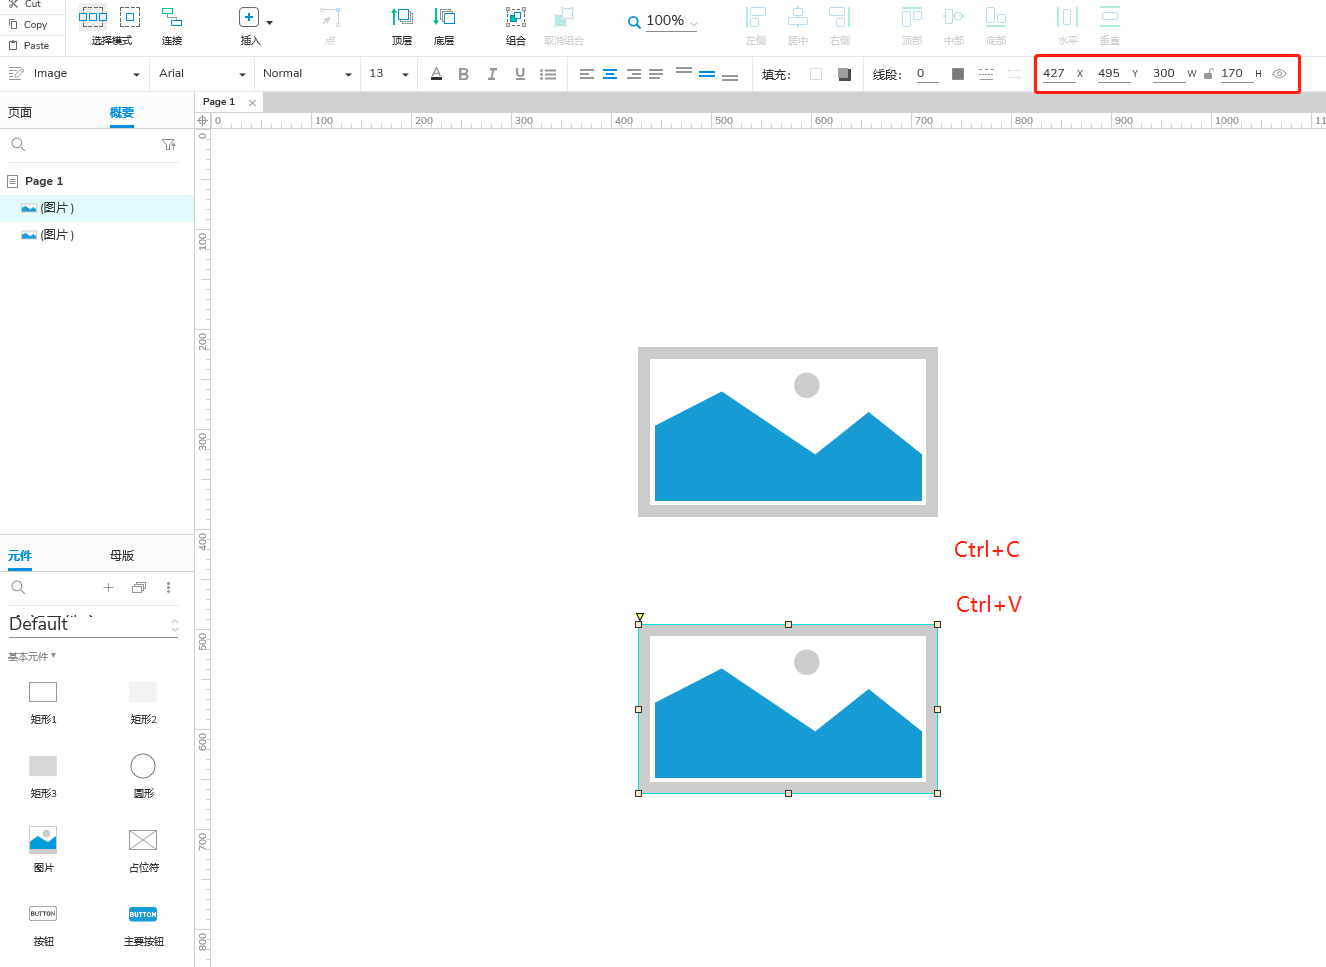
Task: Click the Paste button
Action: click(30, 46)
